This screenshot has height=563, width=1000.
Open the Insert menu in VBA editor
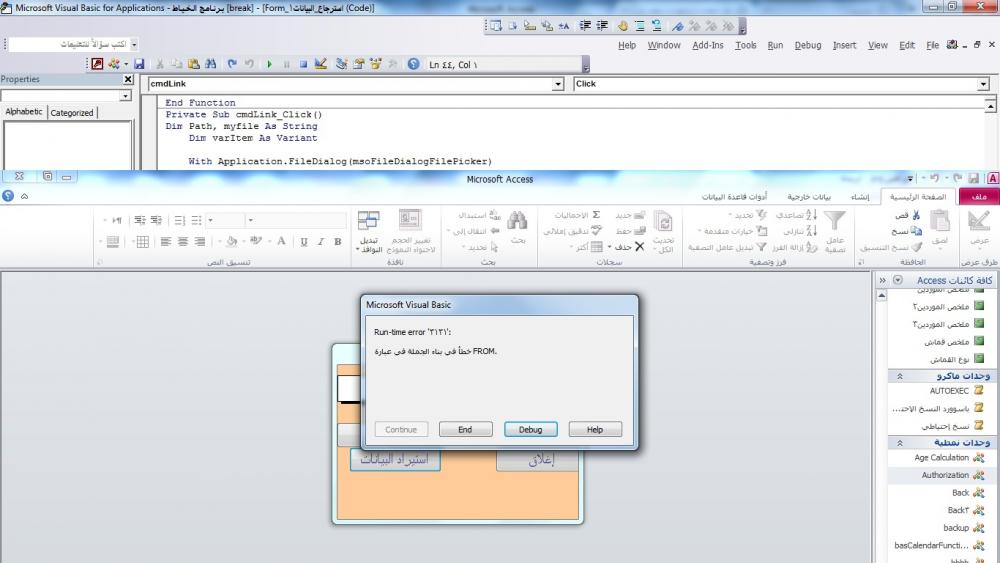[x=844, y=45]
